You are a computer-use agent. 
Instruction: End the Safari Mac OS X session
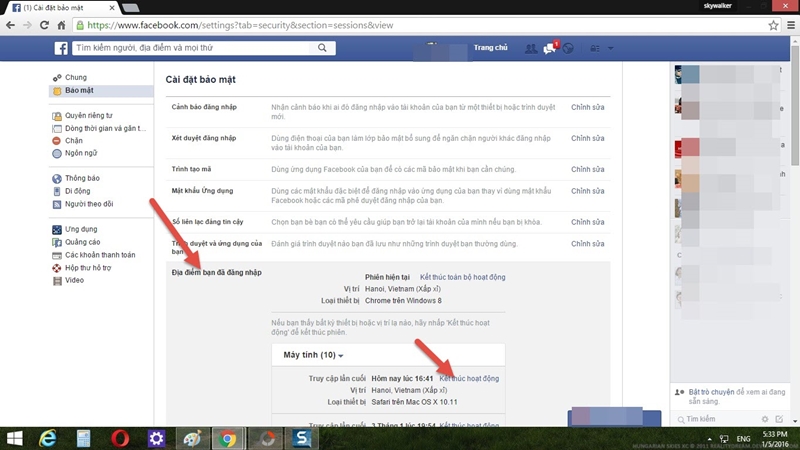tap(469, 379)
